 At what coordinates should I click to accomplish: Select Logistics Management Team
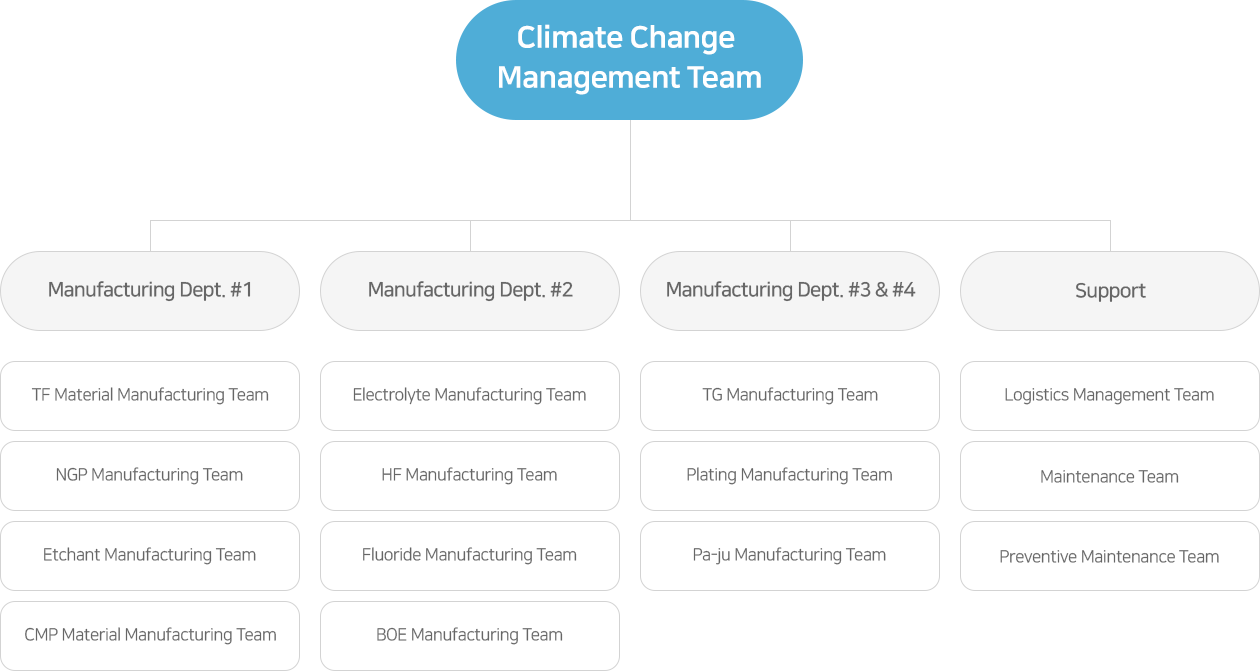point(1110,396)
